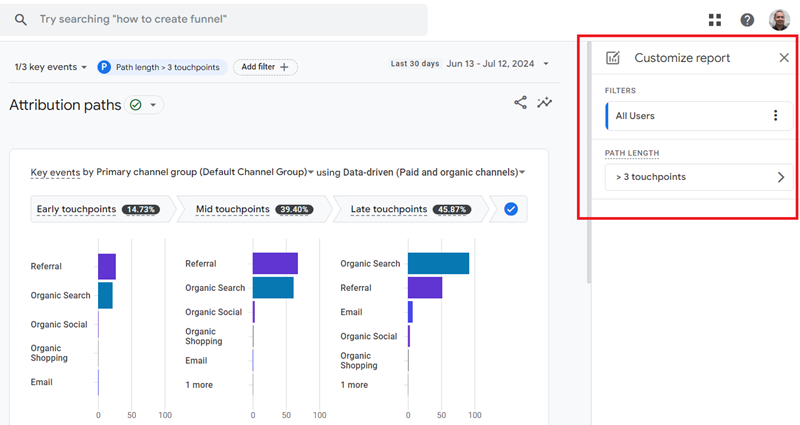The width and height of the screenshot is (800, 425).
Task: Select the All Users filter card
Action: click(698, 116)
